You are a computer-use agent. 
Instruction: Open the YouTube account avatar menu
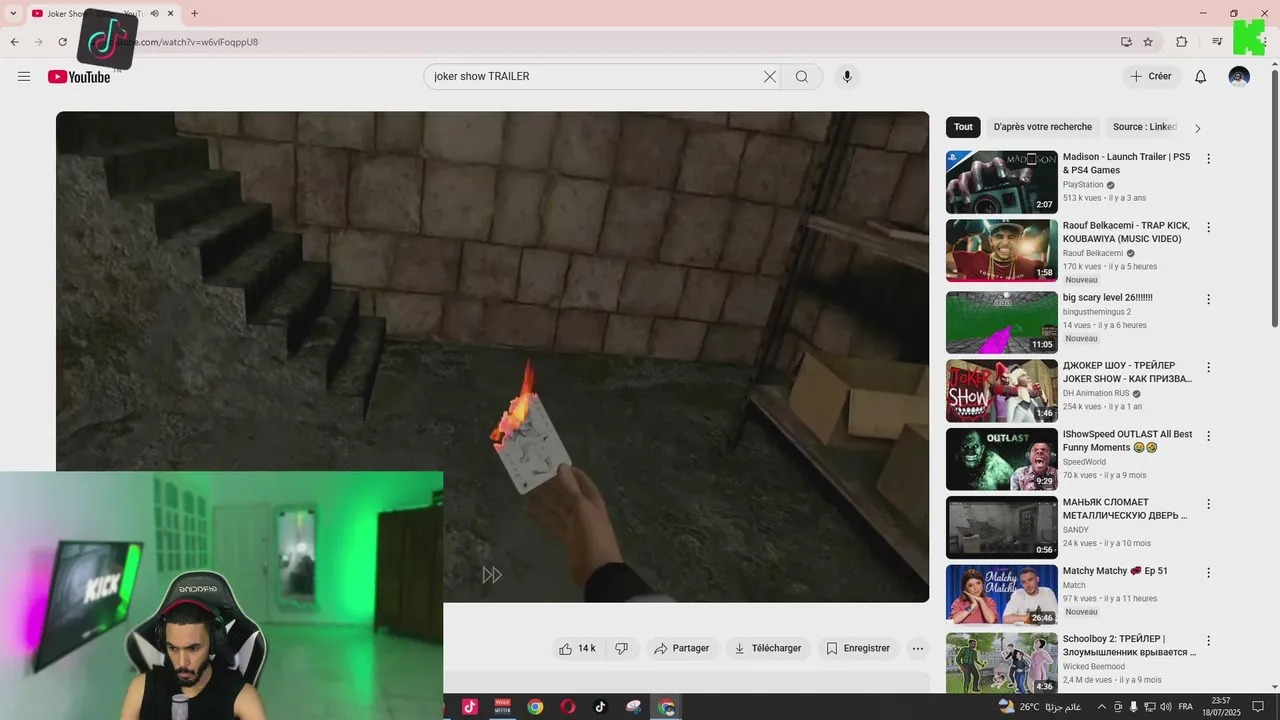(1239, 77)
